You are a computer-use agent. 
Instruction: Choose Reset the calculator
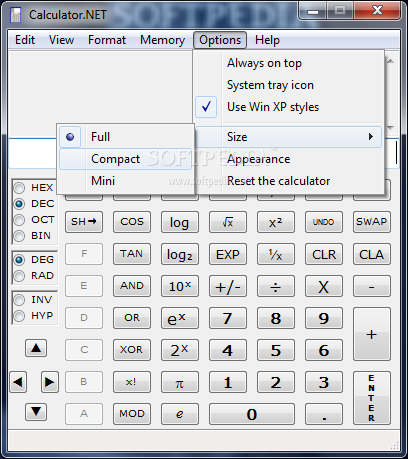(288, 181)
